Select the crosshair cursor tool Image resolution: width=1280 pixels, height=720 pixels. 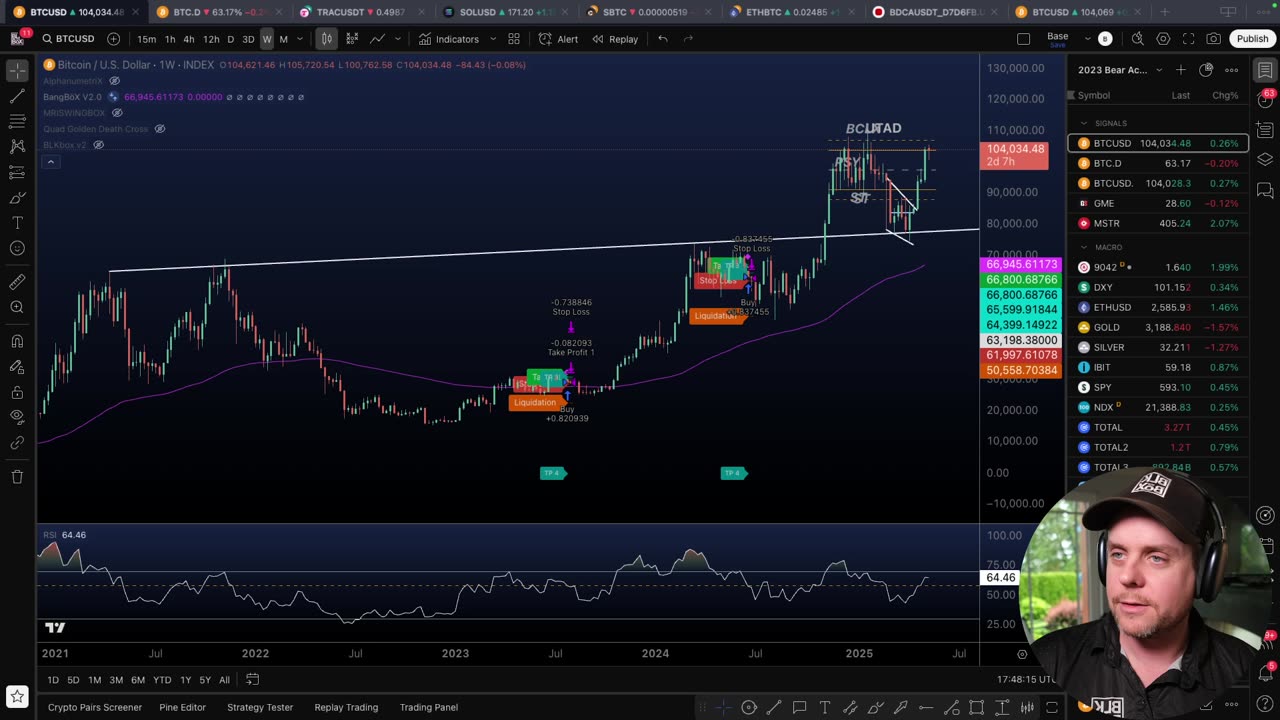(x=17, y=71)
